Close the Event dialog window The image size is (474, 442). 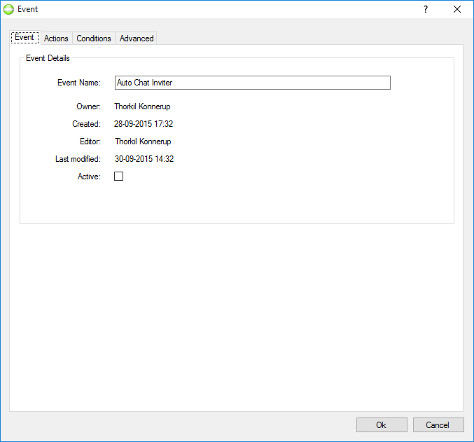(457, 9)
